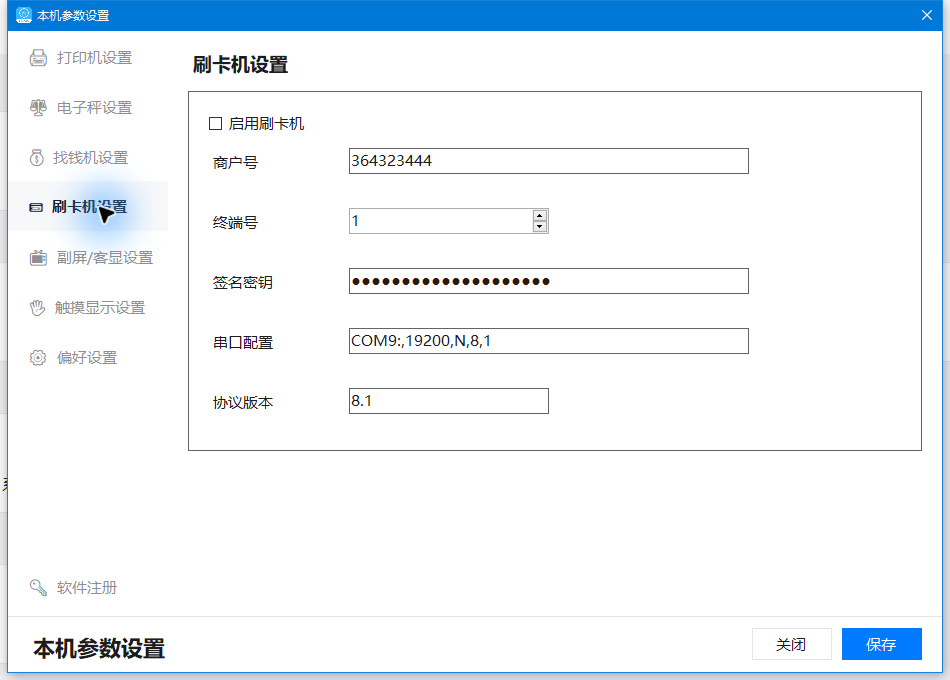Viewport: 950px width, 680px height.
Task: Click the 协议版本 label text
Action: [242, 402]
